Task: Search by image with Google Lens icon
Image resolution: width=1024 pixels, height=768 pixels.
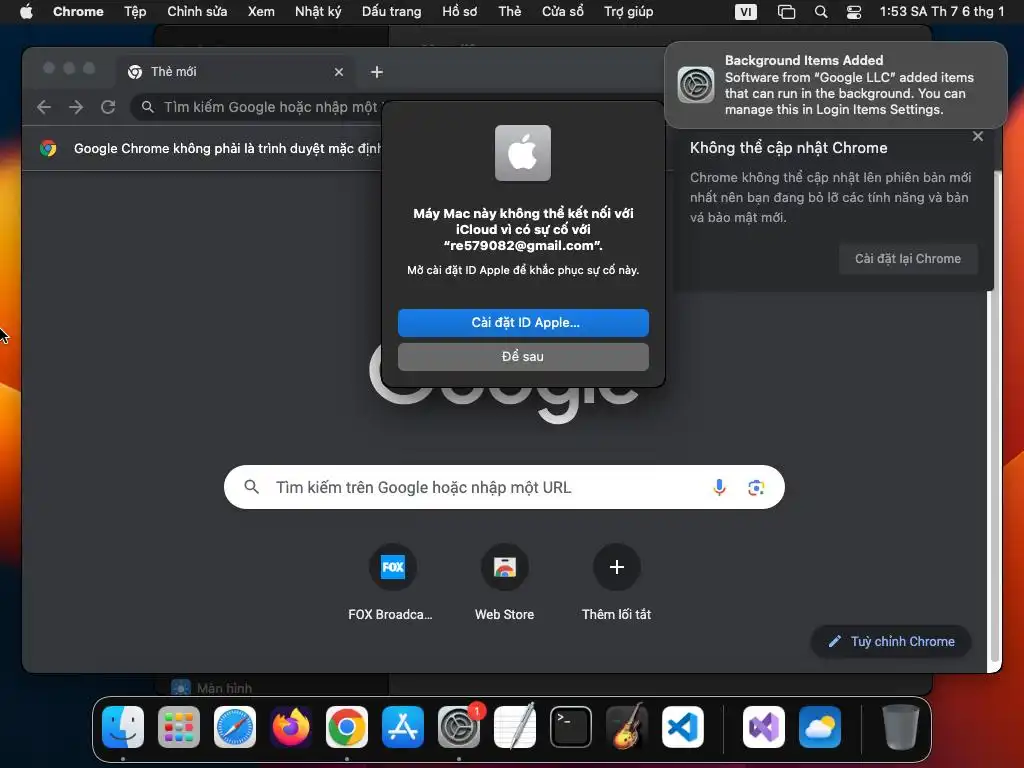Action: click(x=756, y=487)
